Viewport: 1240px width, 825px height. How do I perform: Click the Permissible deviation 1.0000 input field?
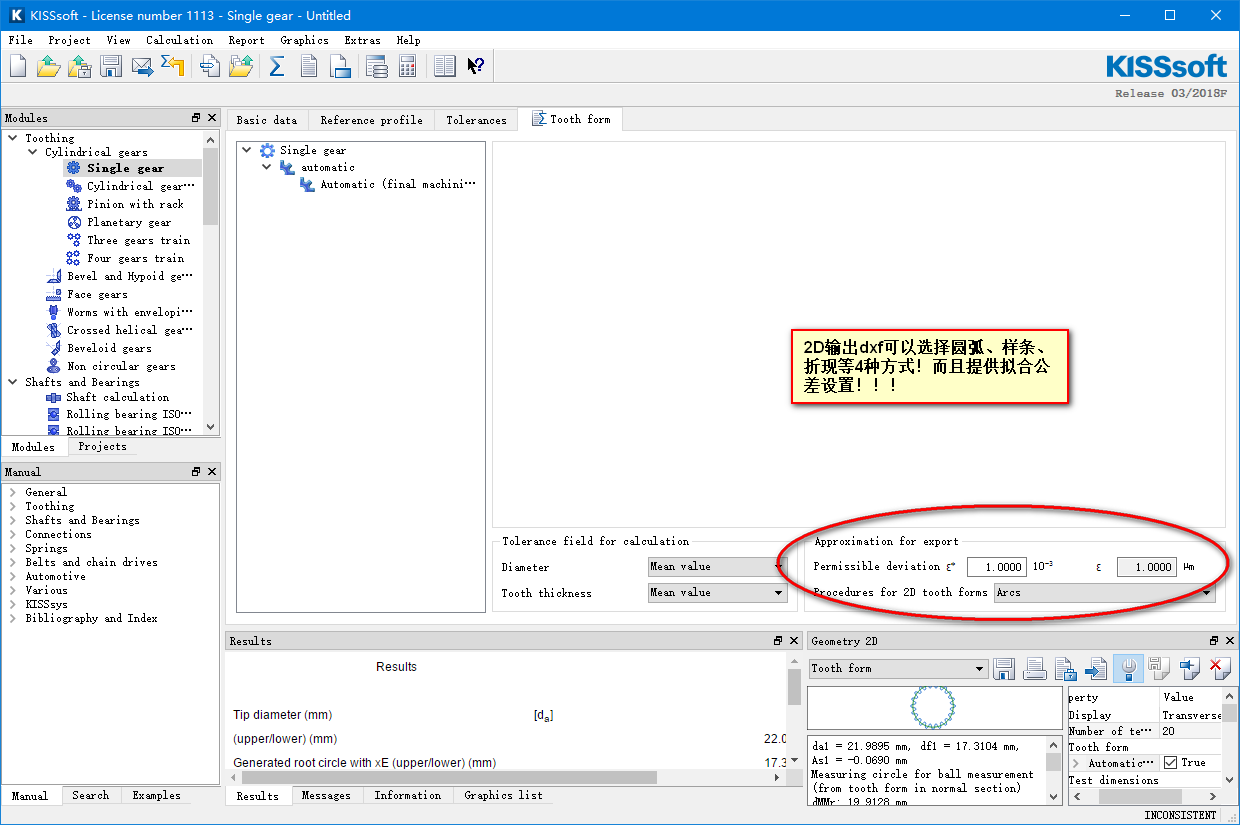[x=996, y=567]
